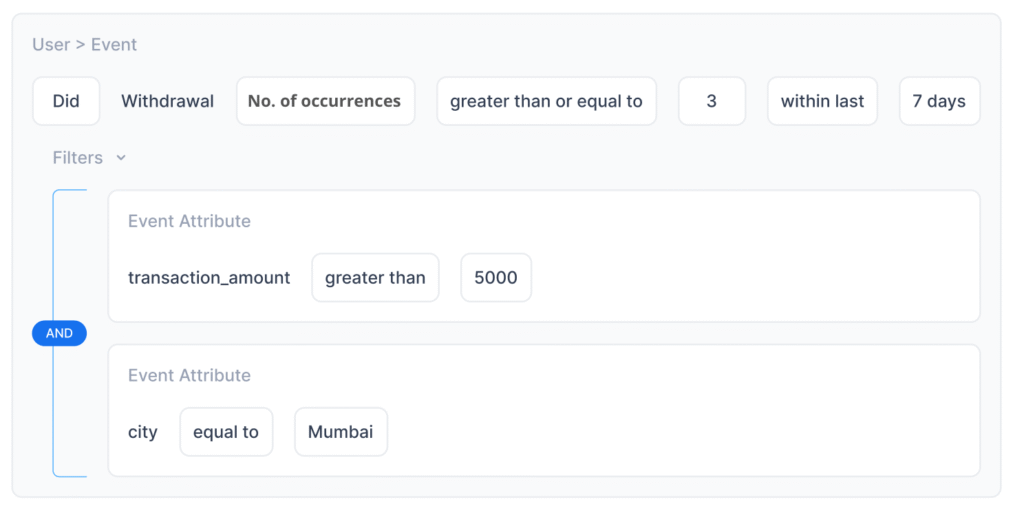Change the equal to operator for city
The width and height of the screenshot is (1024, 515).
226,432
